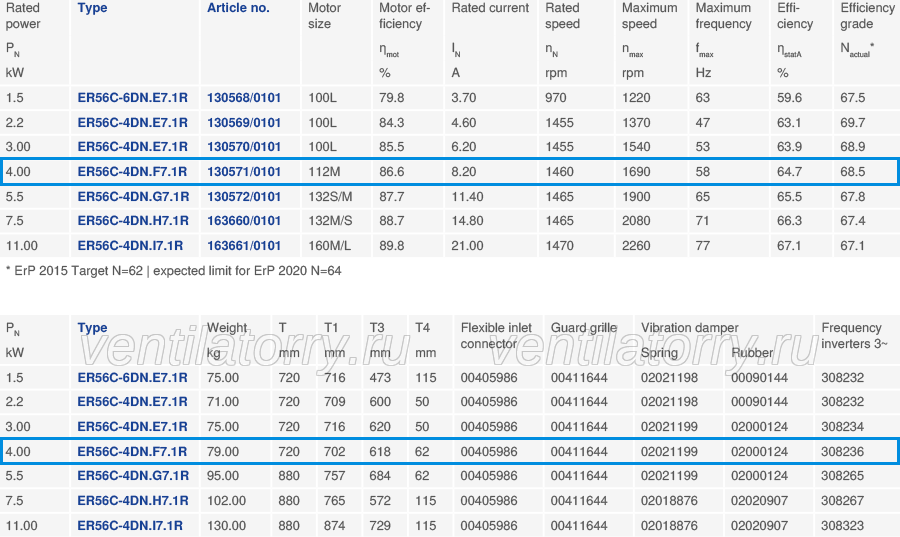The height and width of the screenshot is (537, 900).
Task: Select weight value 130.00
Action: pos(227,526)
